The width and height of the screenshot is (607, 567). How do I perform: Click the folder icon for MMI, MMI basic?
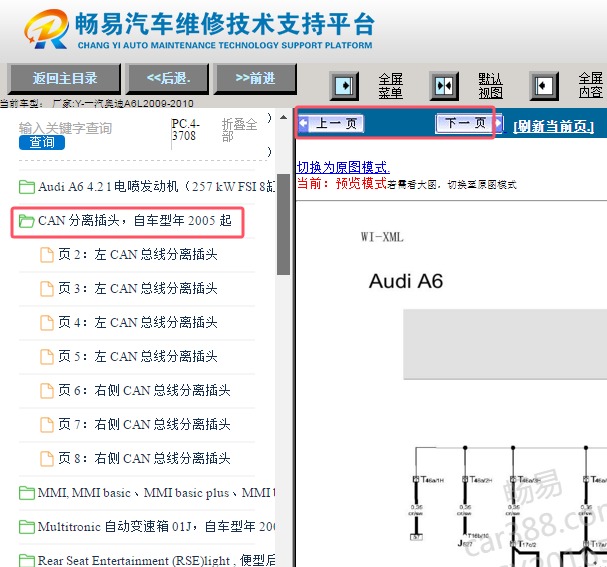27,493
